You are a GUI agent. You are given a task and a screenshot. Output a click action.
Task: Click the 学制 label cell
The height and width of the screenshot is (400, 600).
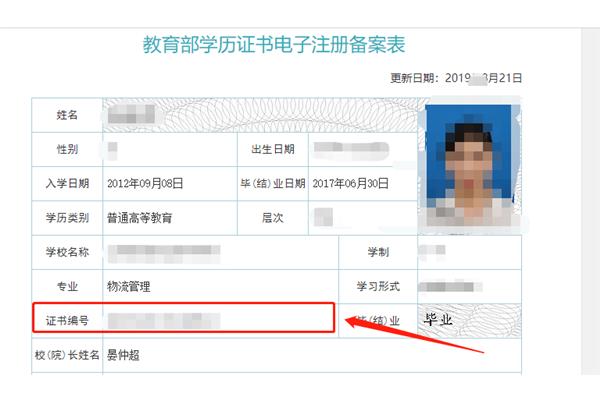[x=378, y=252]
